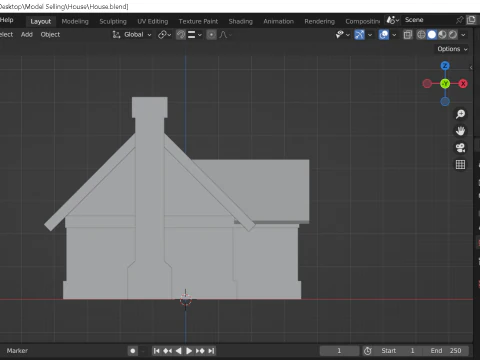The height and width of the screenshot is (360, 480).
Task: Switch to the UV Editing workspace
Action: pyautogui.click(x=153, y=21)
